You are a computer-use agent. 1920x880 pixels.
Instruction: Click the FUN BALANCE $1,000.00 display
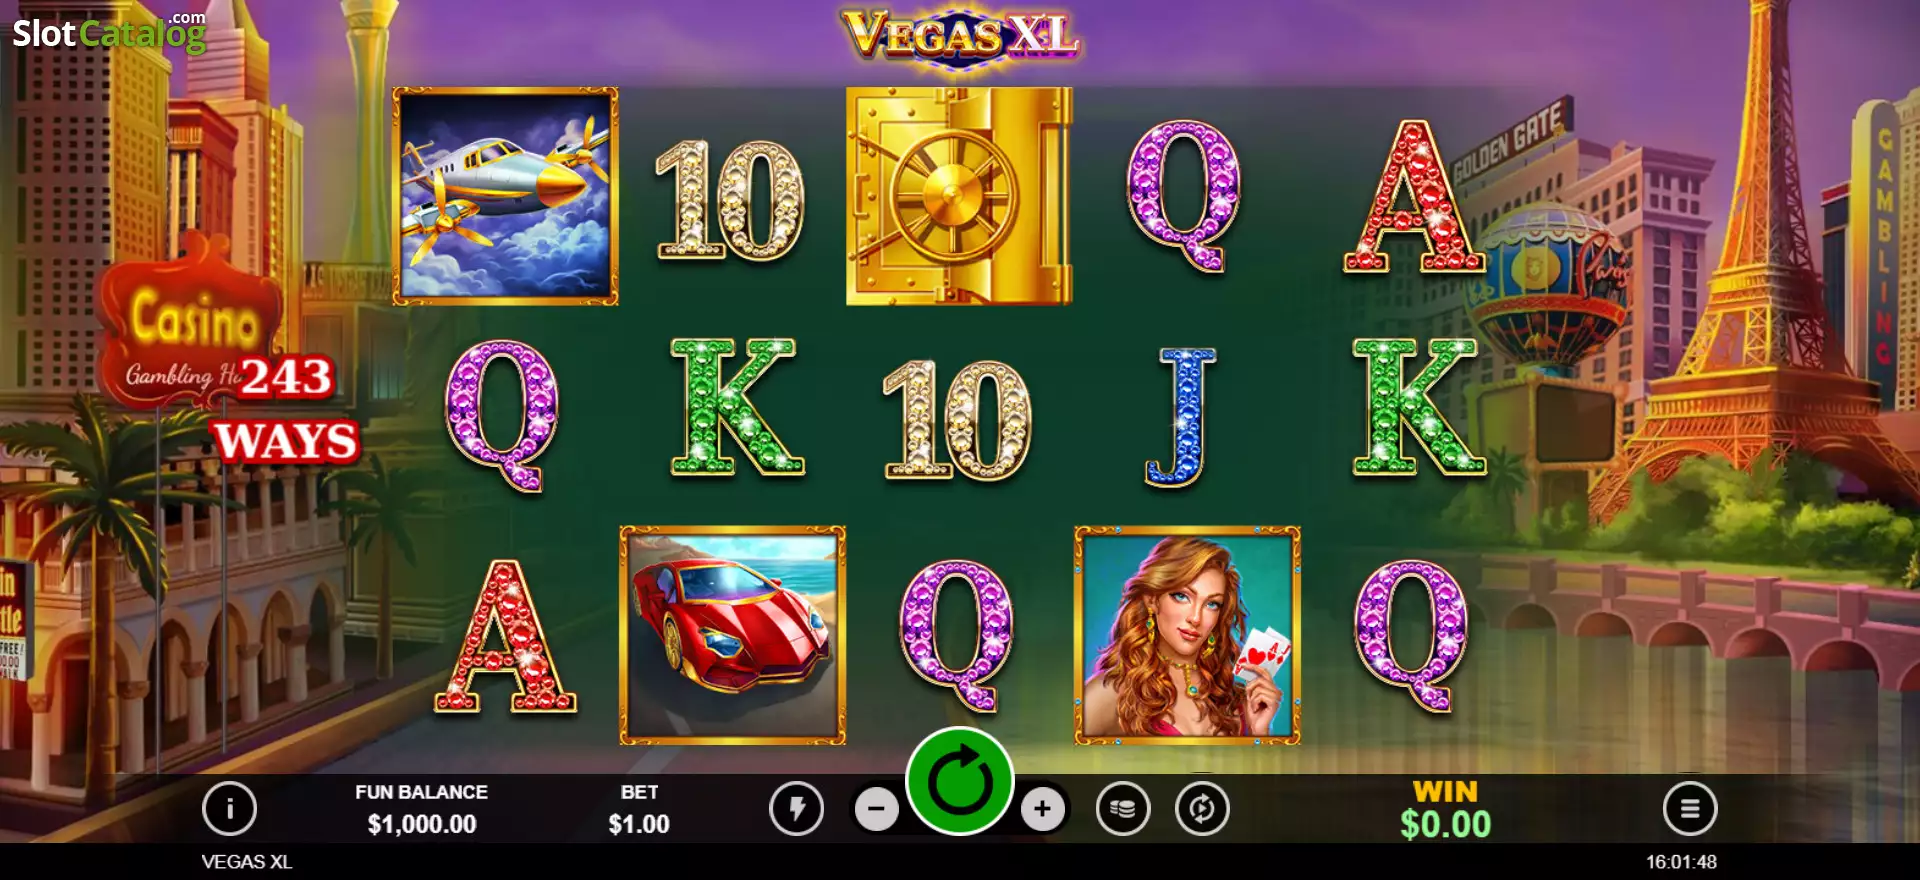click(x=421, y=809)
